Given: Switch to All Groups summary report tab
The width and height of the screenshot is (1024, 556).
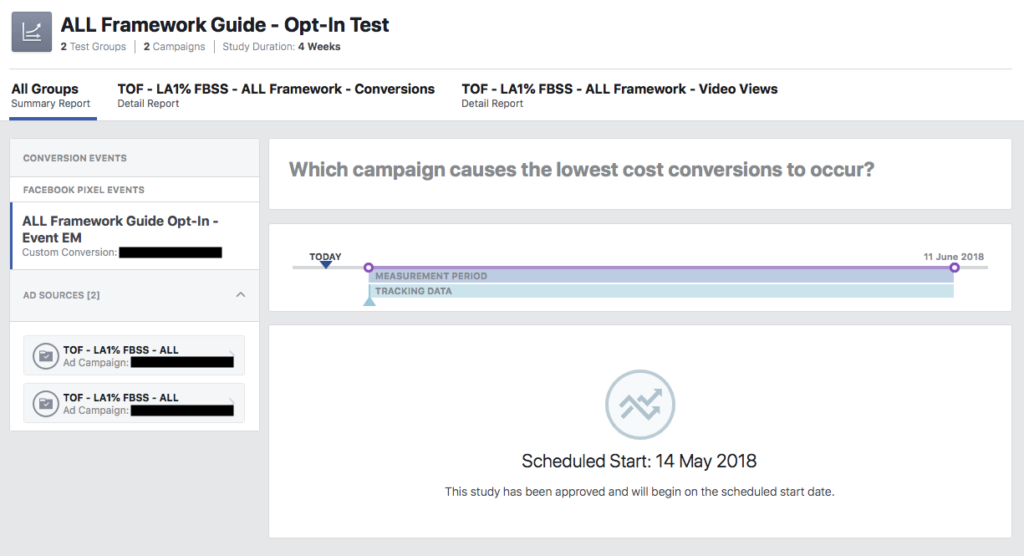Looking at the screenshot, I should coord(51,95).
